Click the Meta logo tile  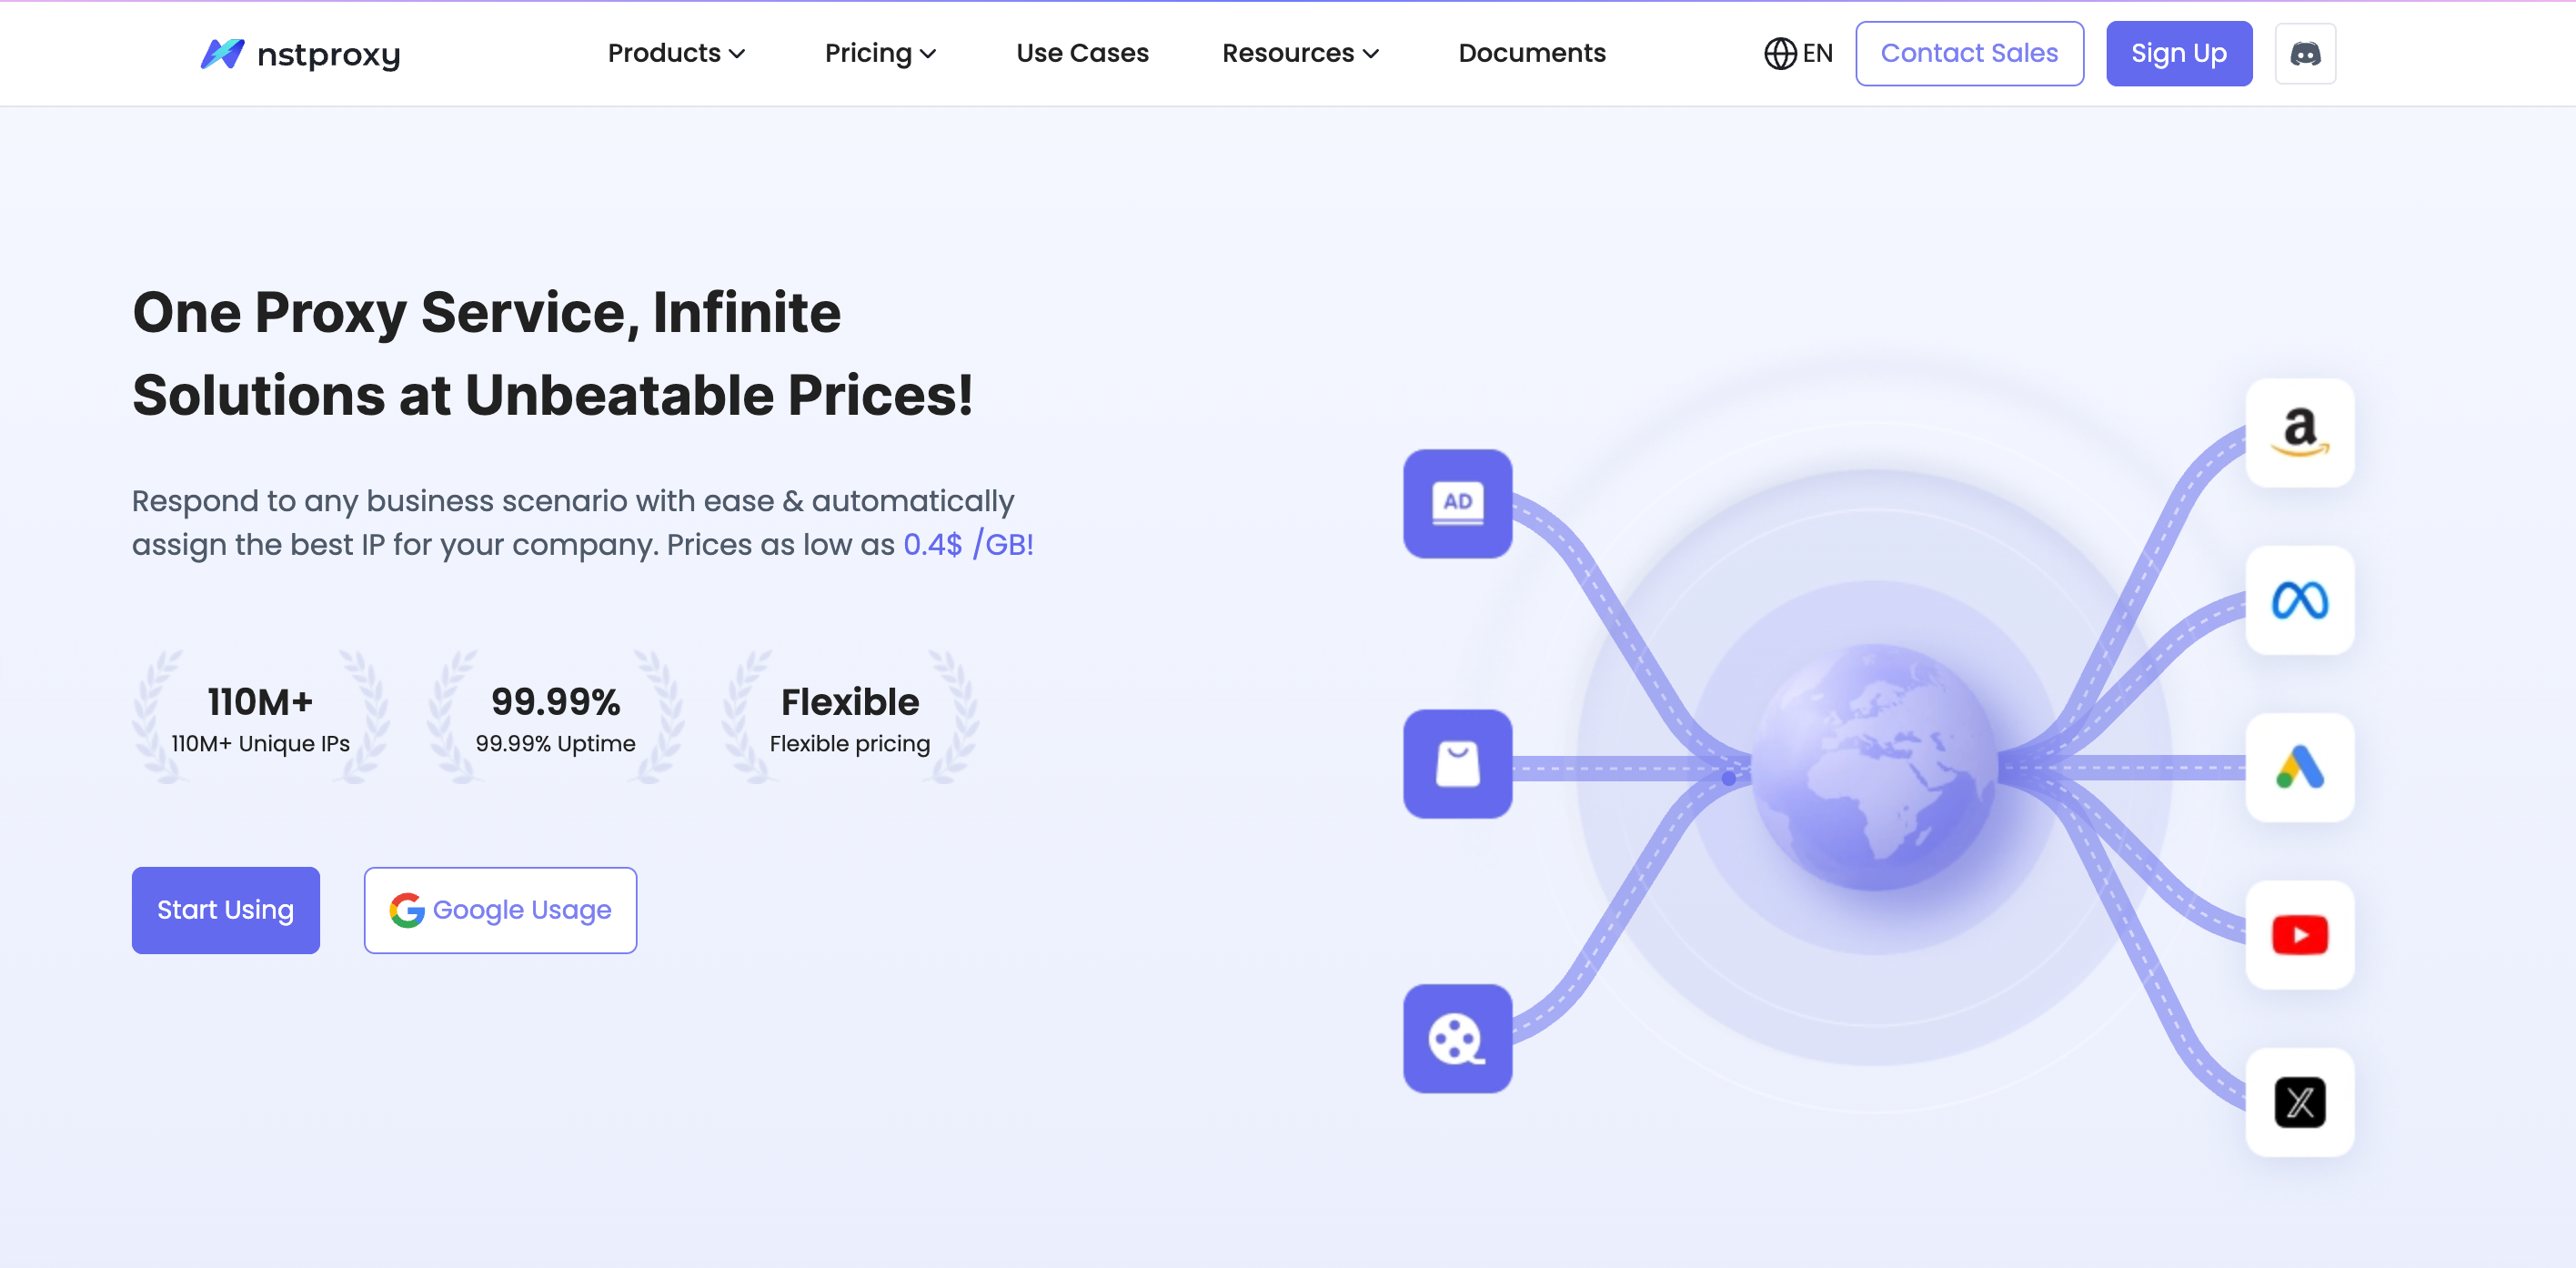[x=2299, y=601]
